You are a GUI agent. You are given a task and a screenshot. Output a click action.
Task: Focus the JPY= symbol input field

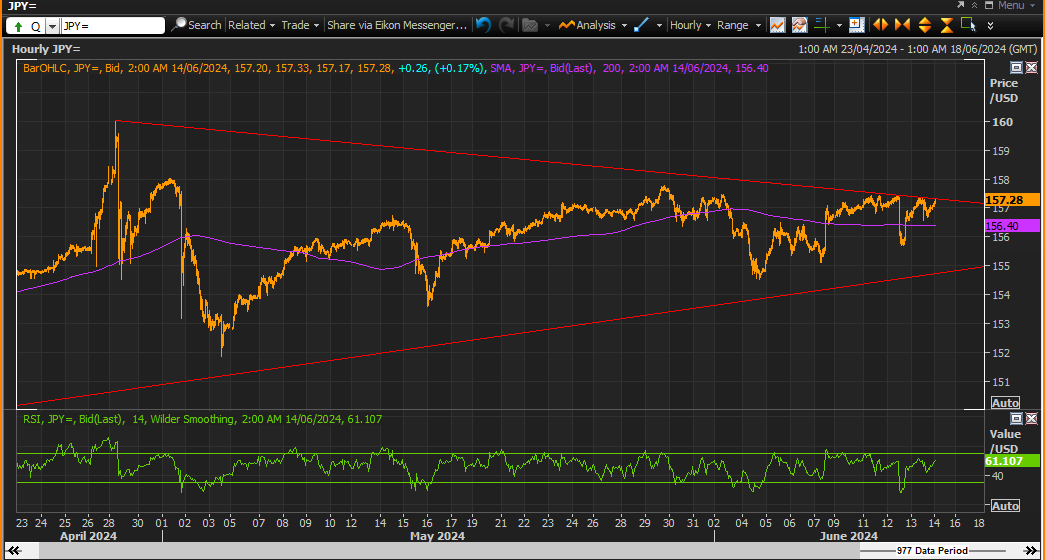click(113, 26)
